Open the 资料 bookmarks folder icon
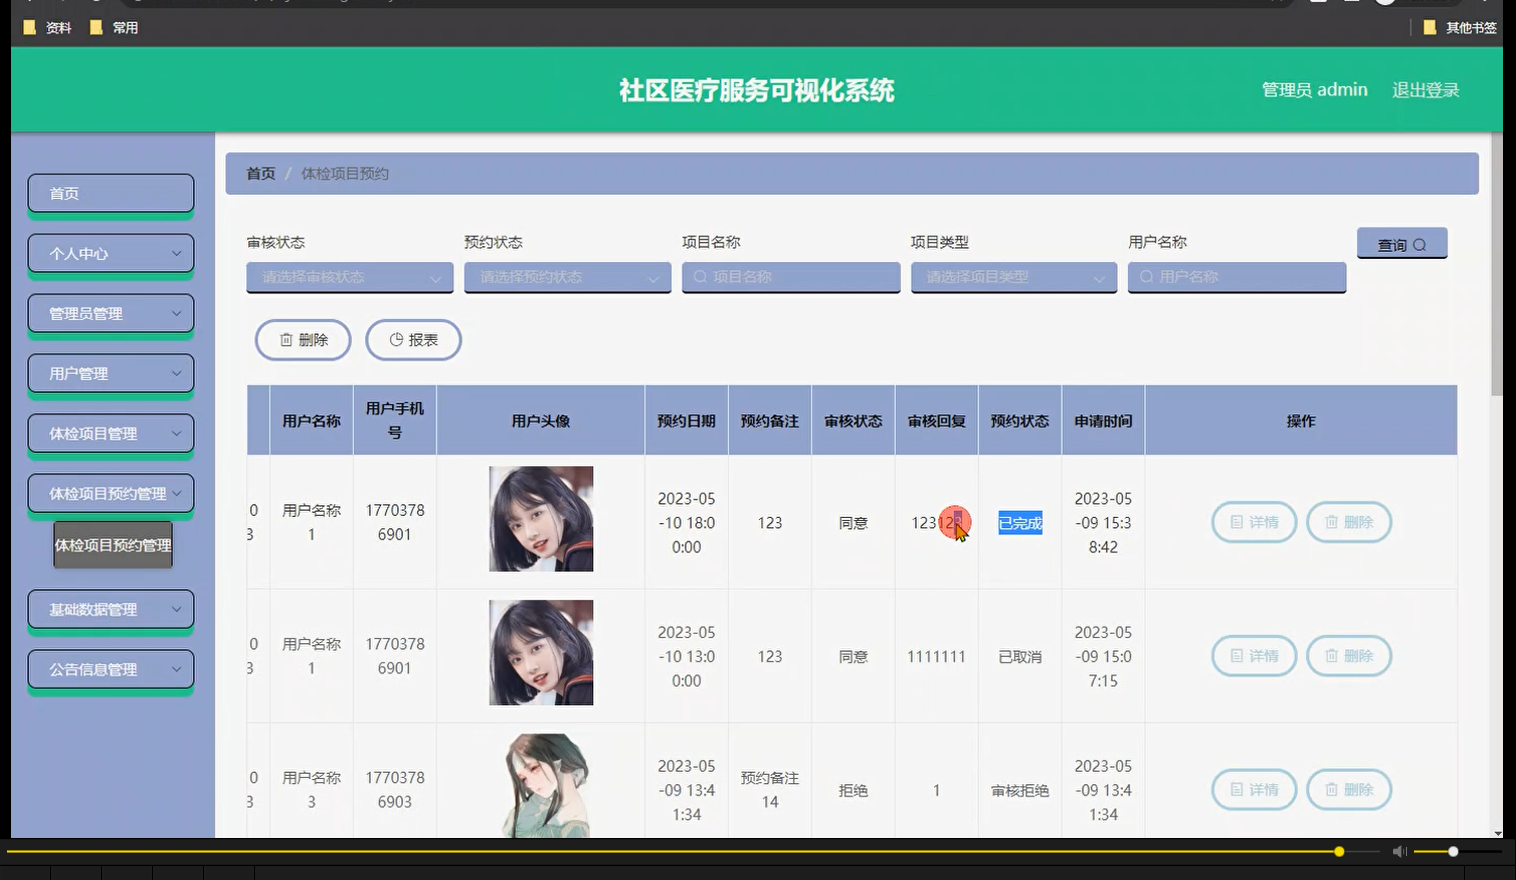This screenshot has width=1516, height=880. point(28,27)
